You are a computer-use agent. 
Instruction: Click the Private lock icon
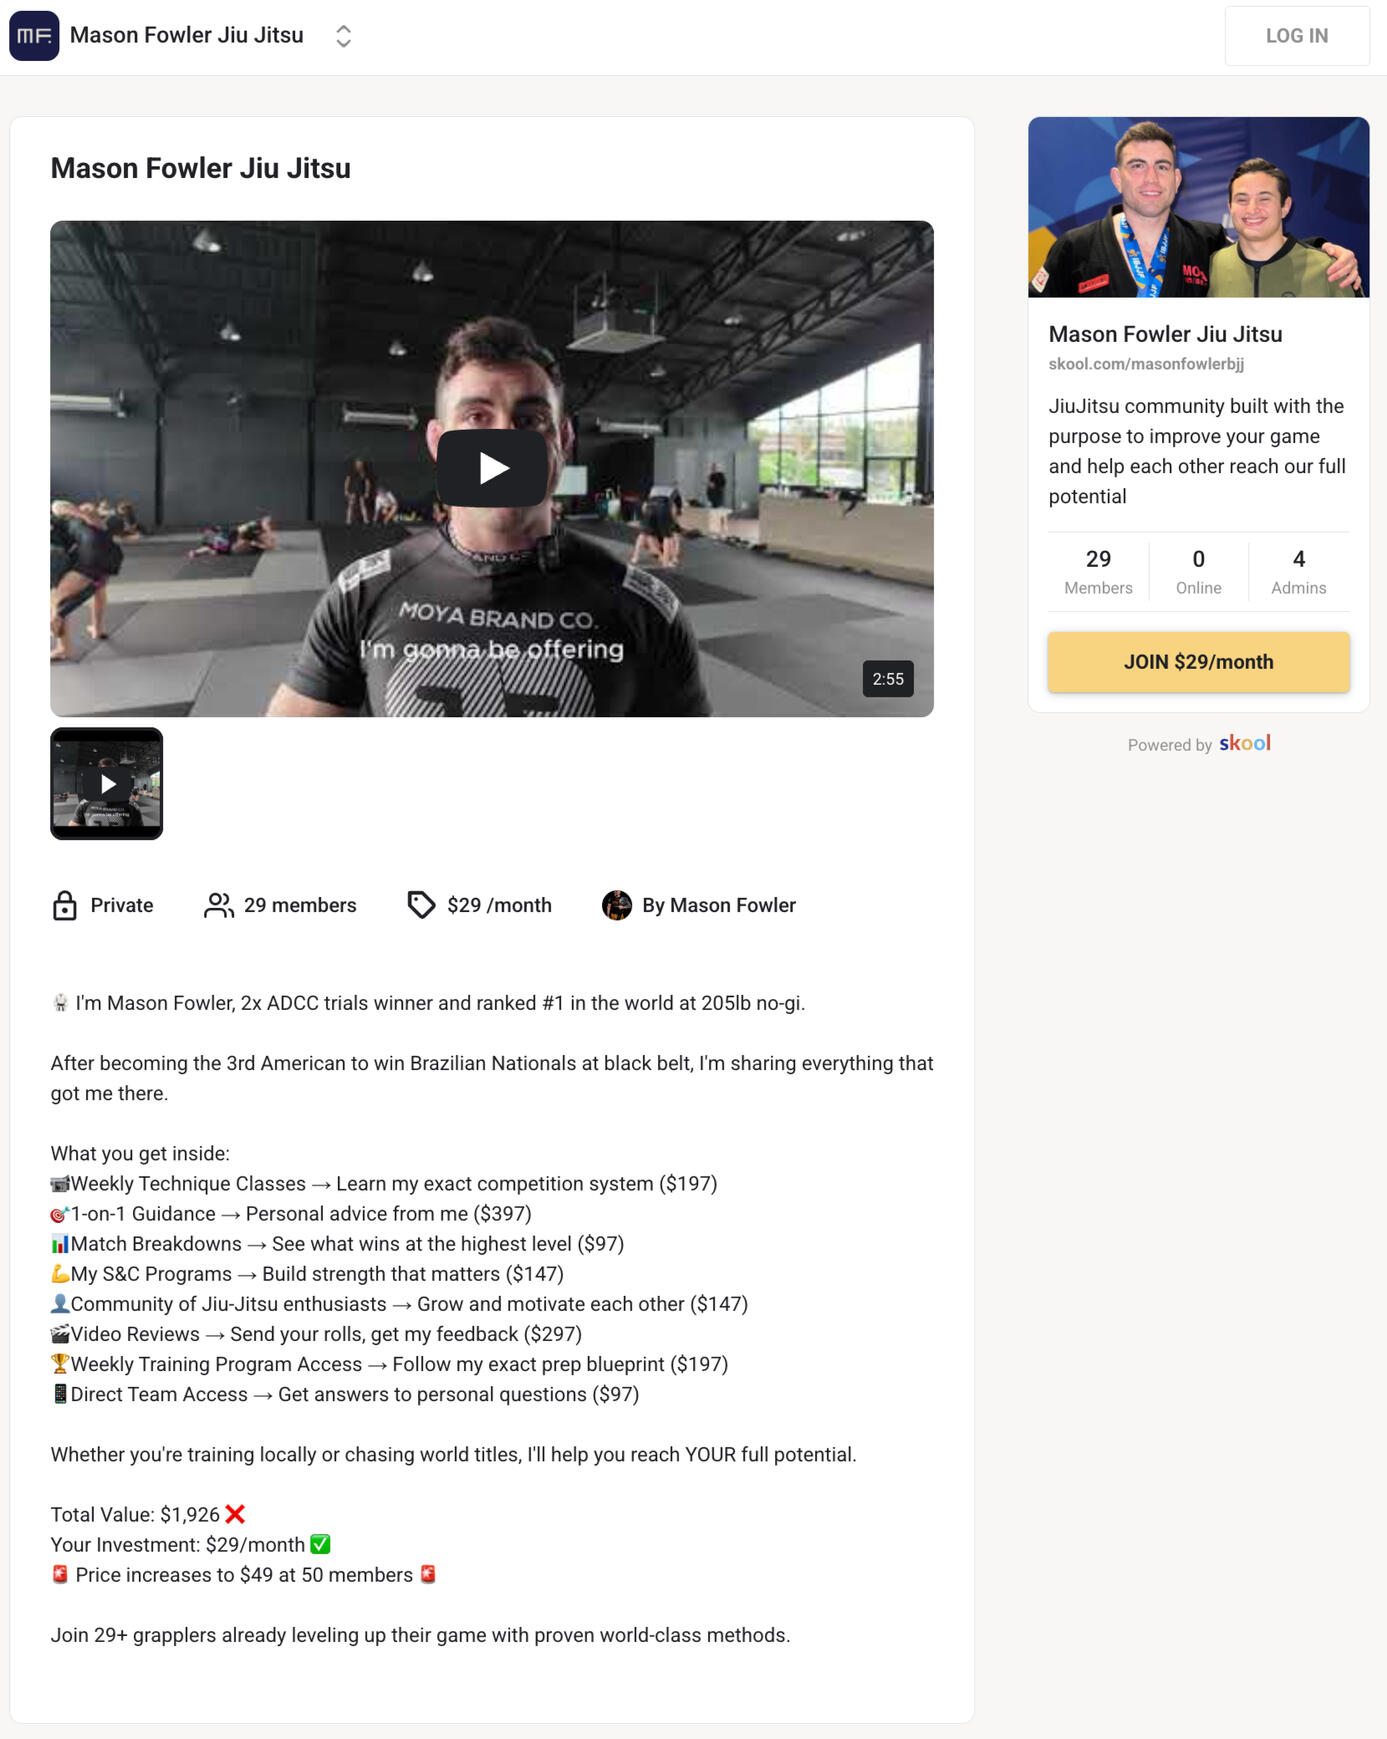pyautogui.click(x=65, y=905)
